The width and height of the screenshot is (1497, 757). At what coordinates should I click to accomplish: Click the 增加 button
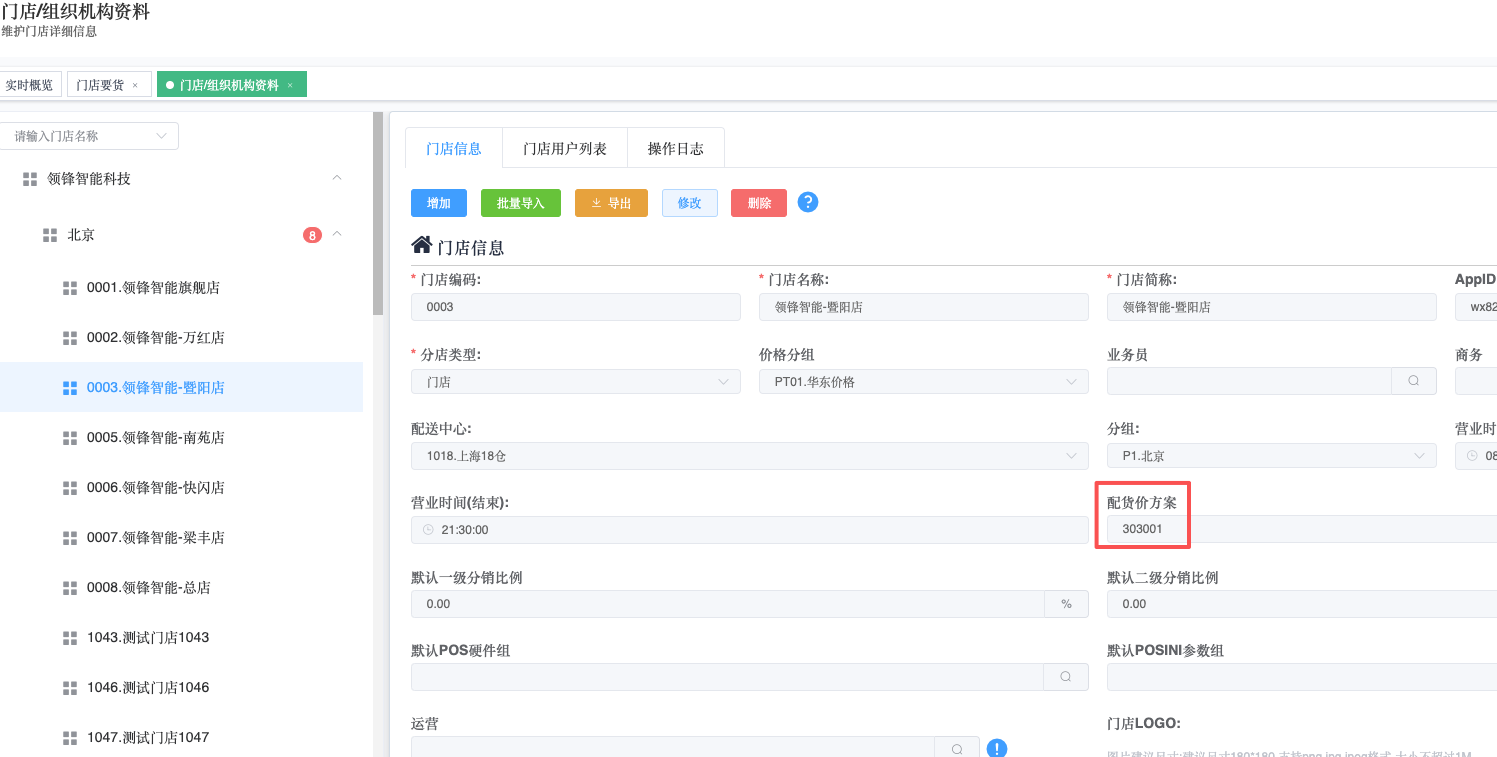point(438,203)
